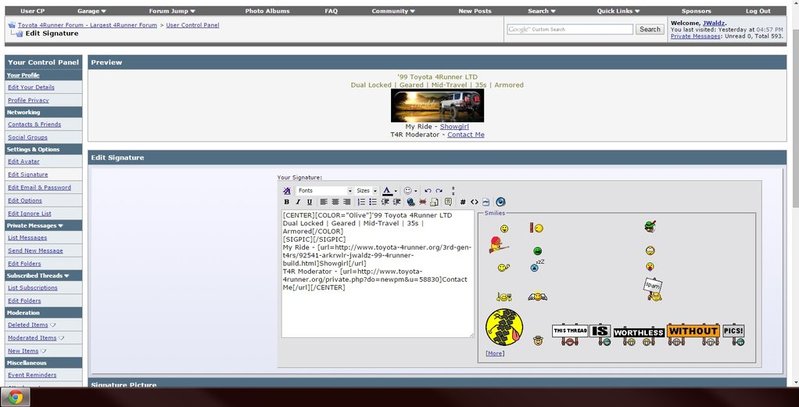The image size is (799, 407).
Task: Open Photo Albums in the navbar
Action: click(267, 11)
